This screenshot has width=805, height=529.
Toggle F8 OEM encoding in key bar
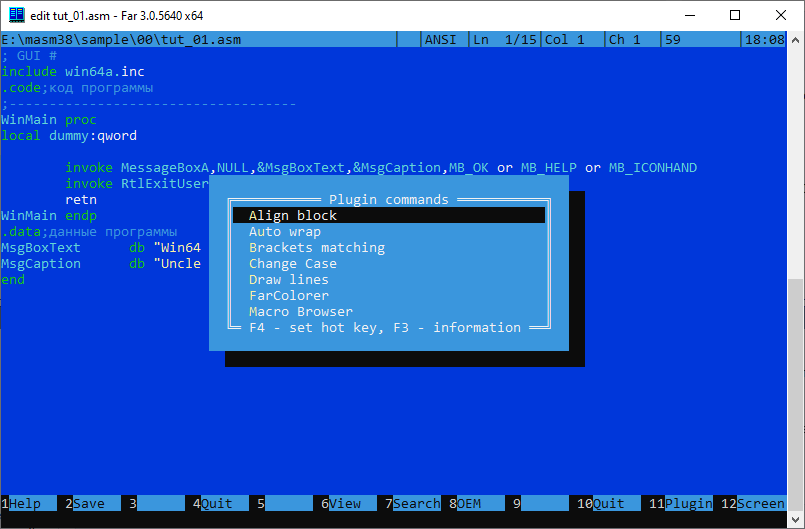coord(468,504)
